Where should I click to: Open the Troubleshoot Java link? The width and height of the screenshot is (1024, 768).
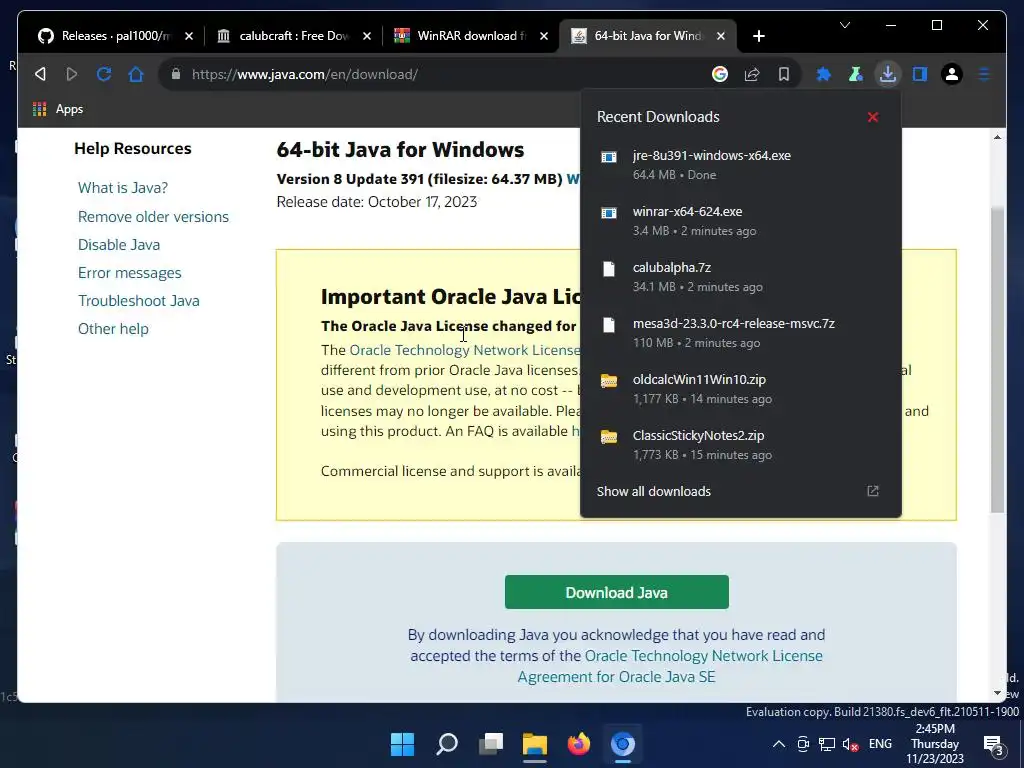pos(138,301)
